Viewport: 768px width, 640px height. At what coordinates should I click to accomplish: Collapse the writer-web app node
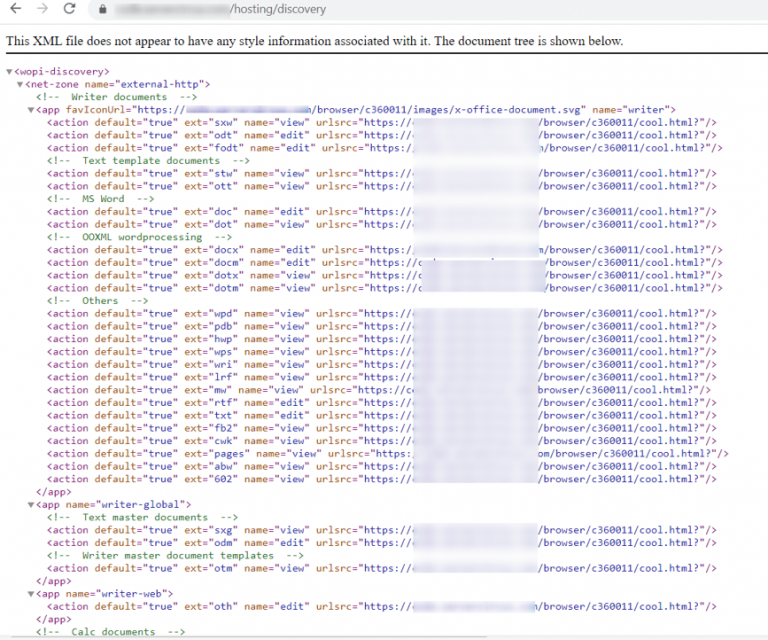(31, 594)
